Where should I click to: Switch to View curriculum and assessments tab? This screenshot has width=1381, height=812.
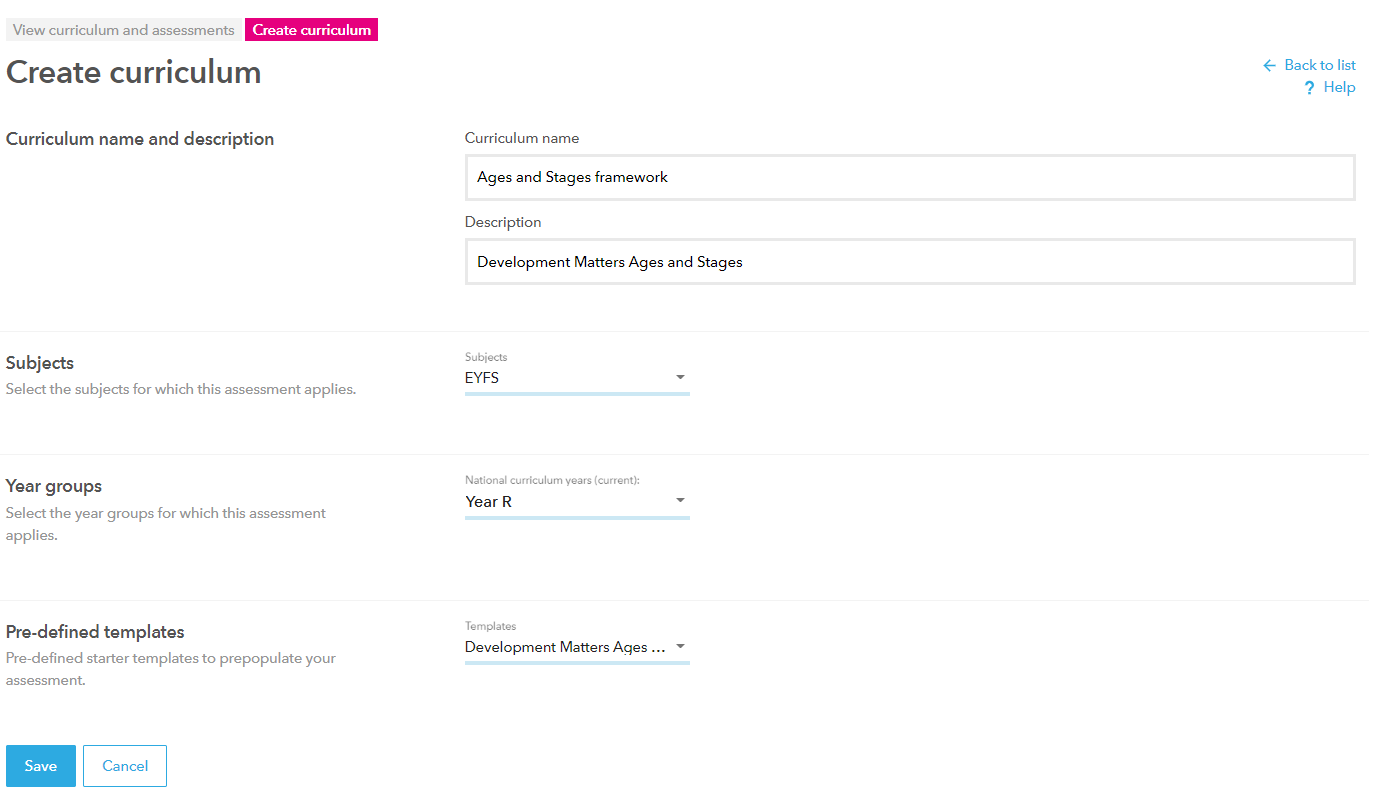coord(124,30)
